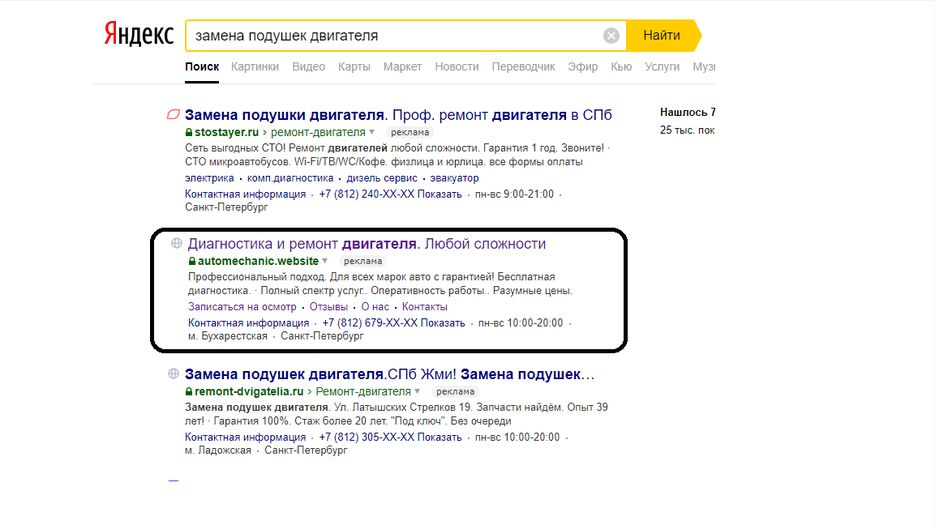935x525 pixels.
Task: Switch to the Эфир tab
Action: [583, 67]
